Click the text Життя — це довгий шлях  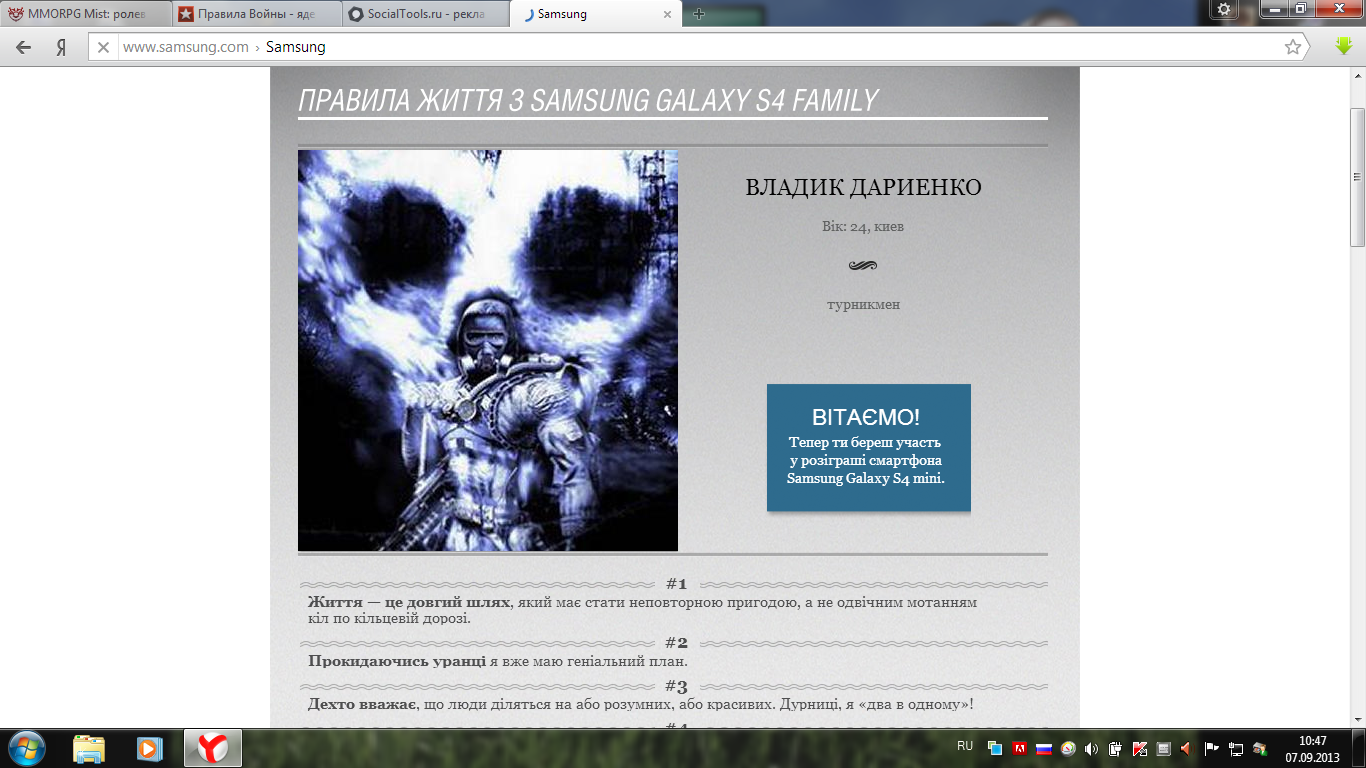pyautogui.click(x=410, y=602)
